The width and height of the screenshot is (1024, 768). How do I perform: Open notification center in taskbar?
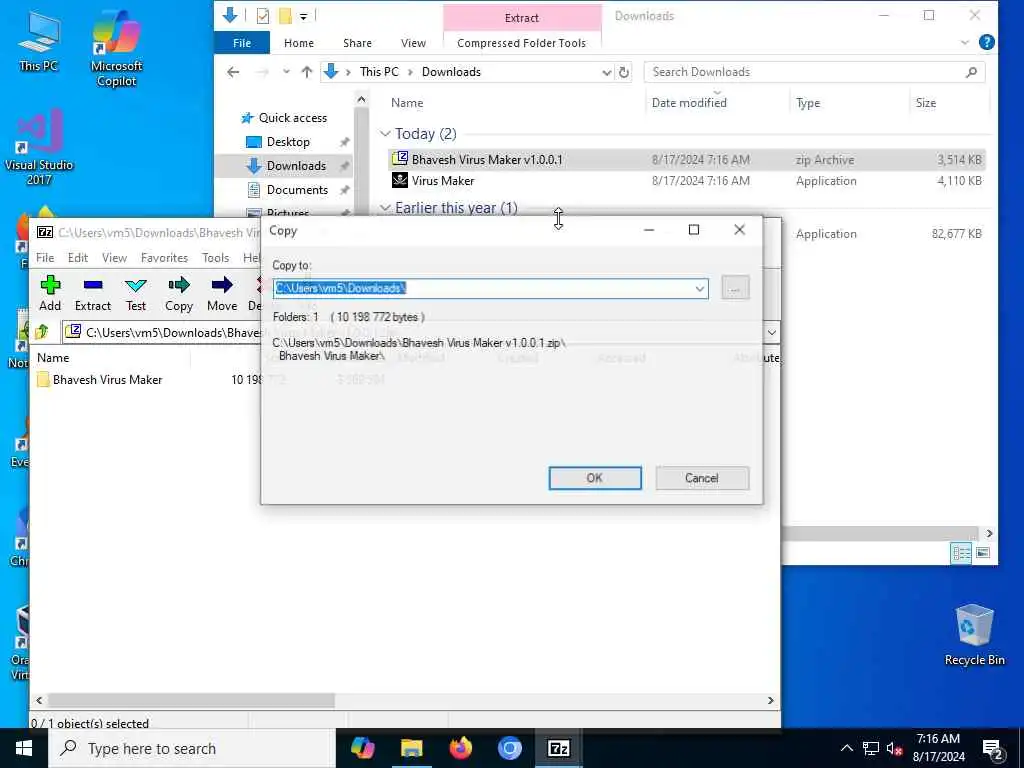tap(992, 748)
